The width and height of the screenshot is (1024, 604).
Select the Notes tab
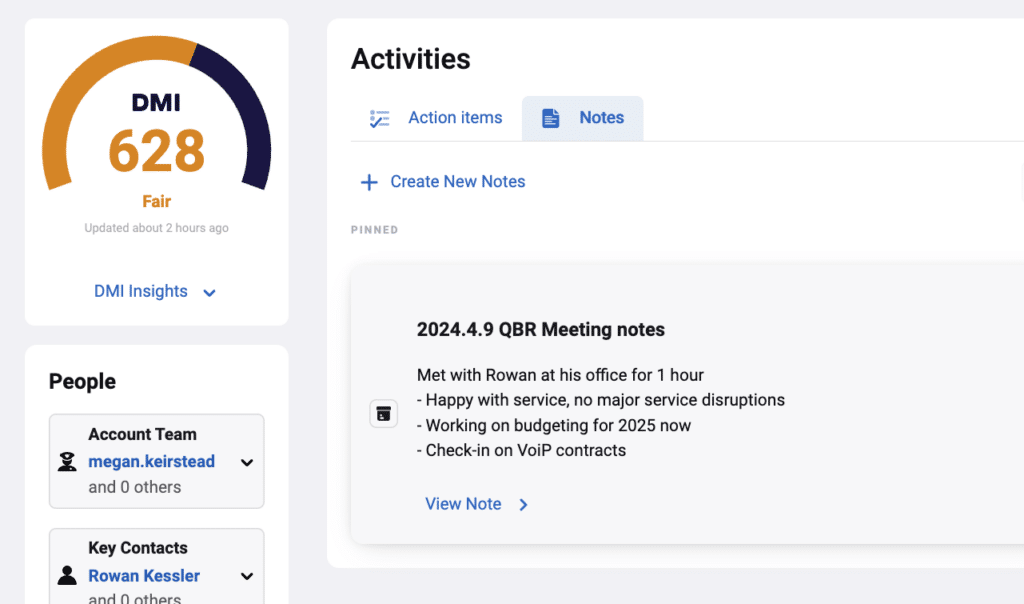tap(602, 118)
